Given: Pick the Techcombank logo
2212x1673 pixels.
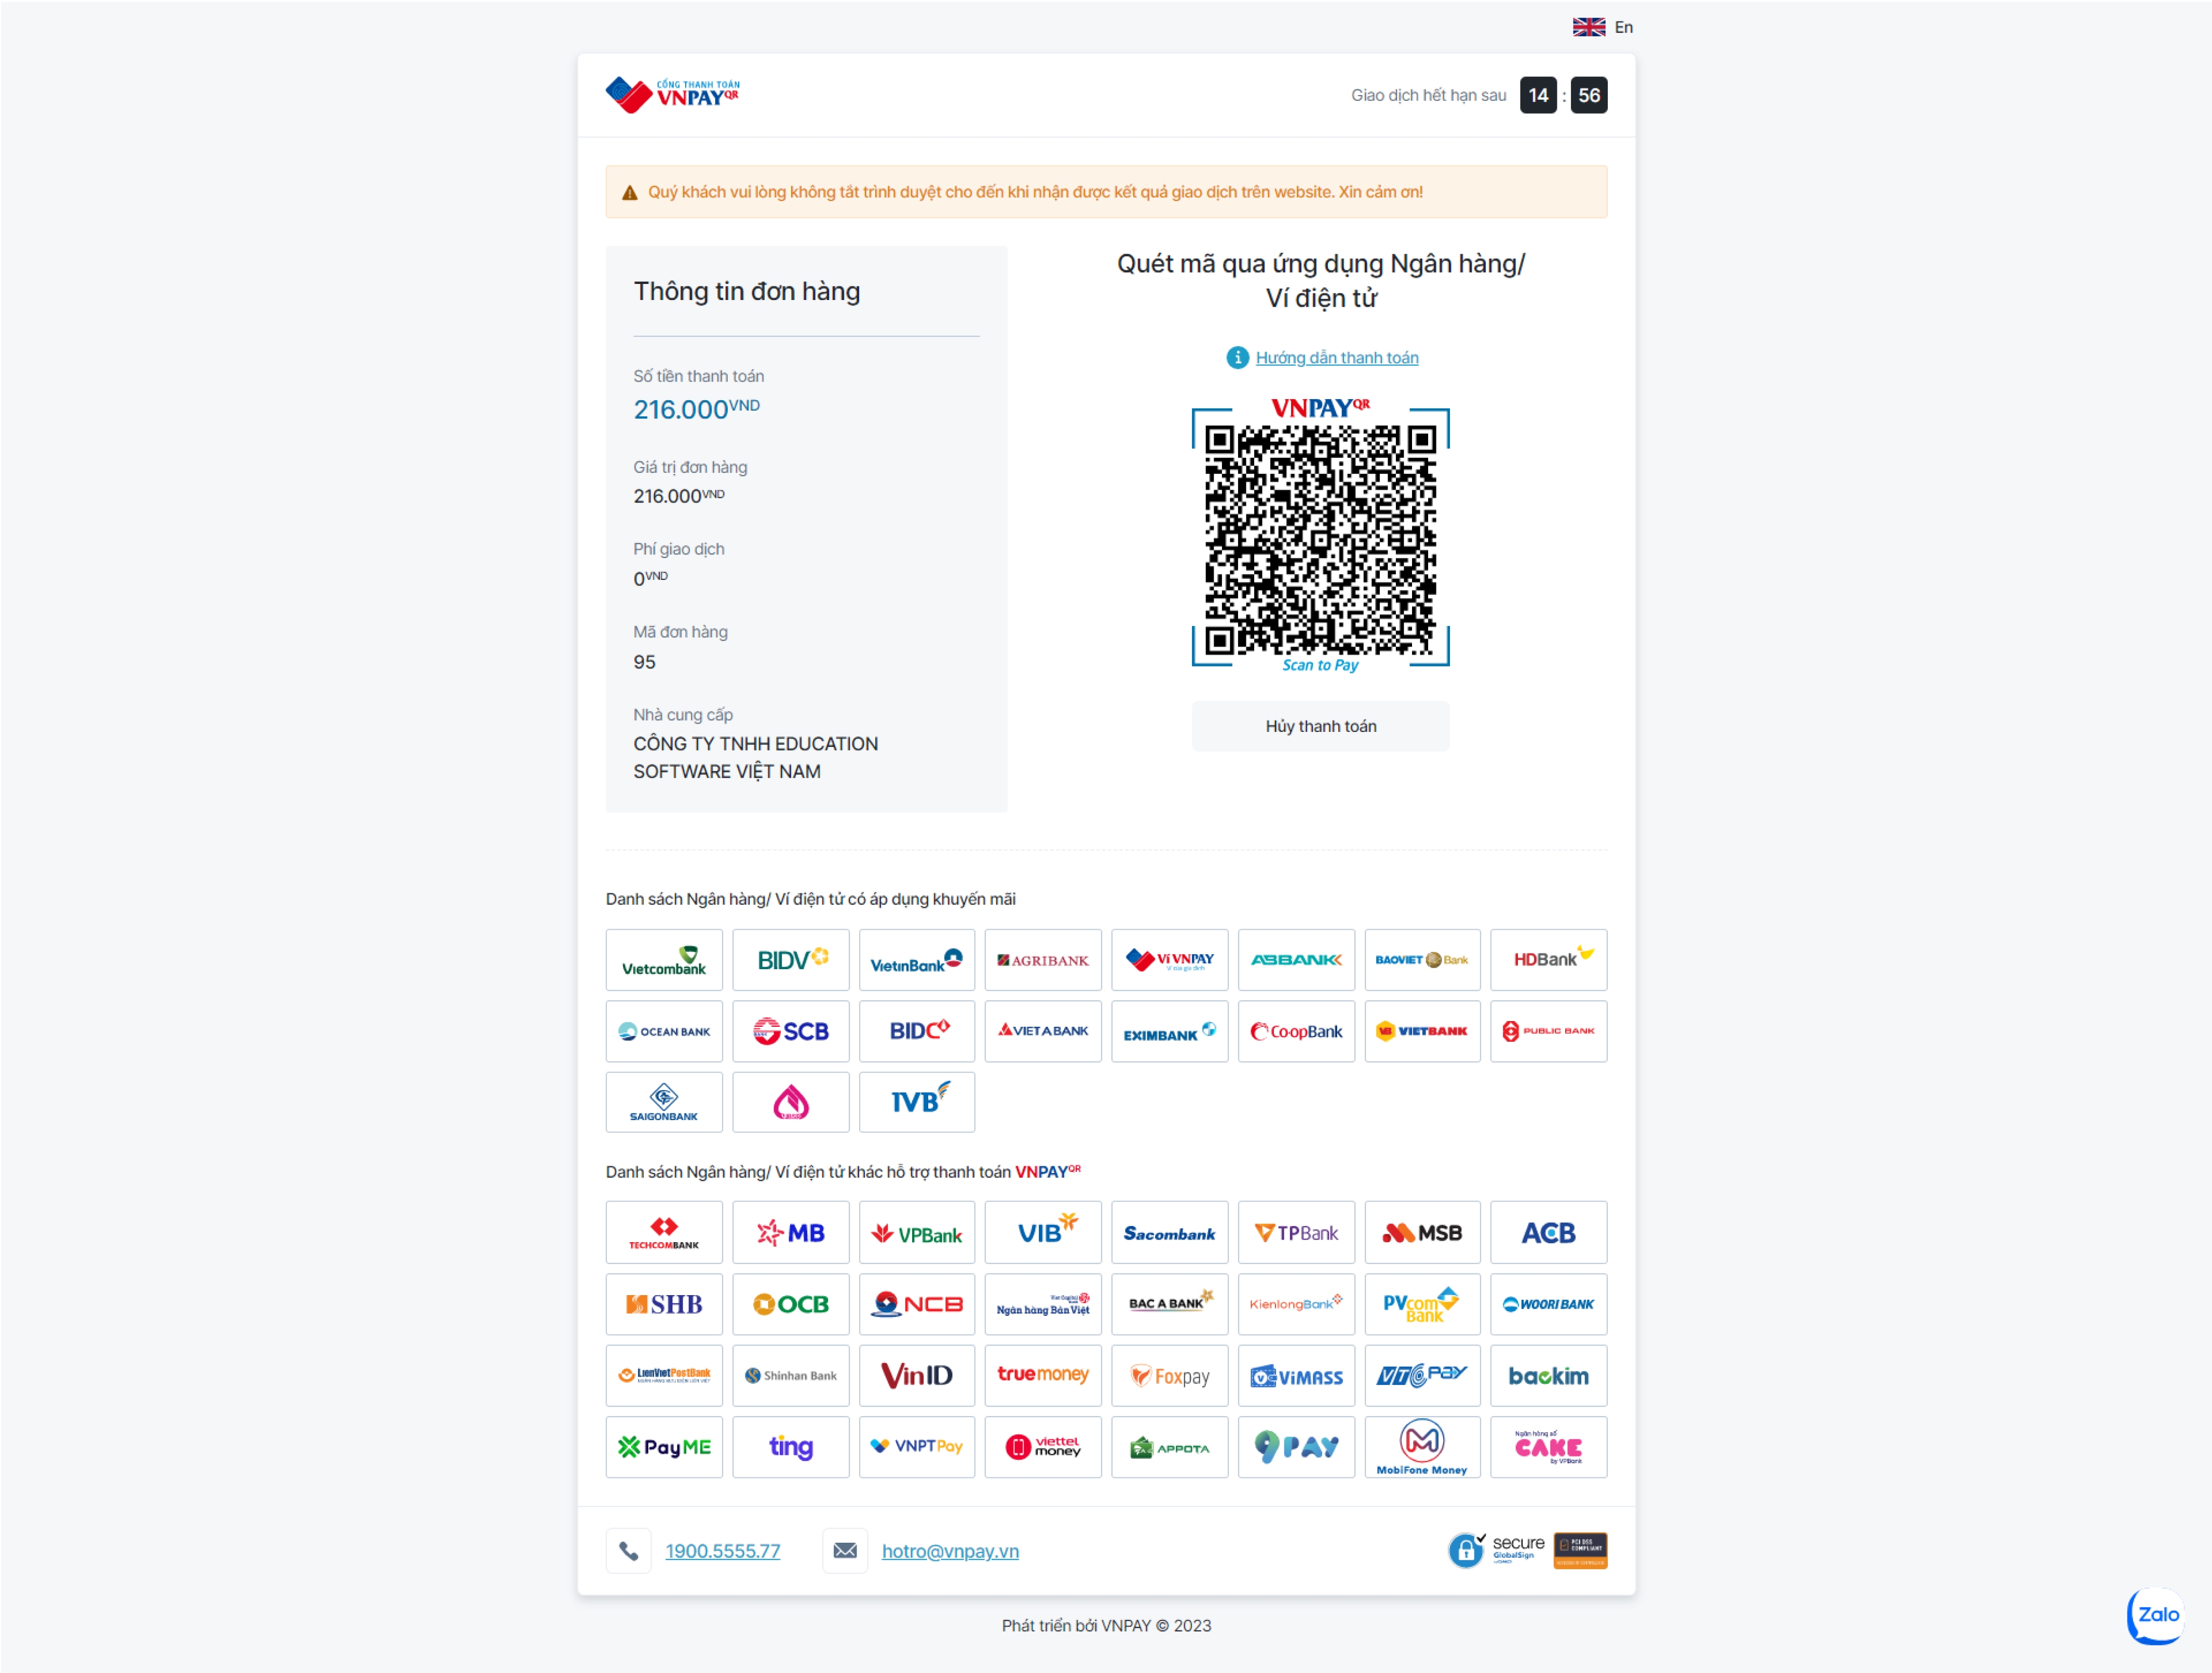Looking at the screenshot, I should pos(663,1232).
